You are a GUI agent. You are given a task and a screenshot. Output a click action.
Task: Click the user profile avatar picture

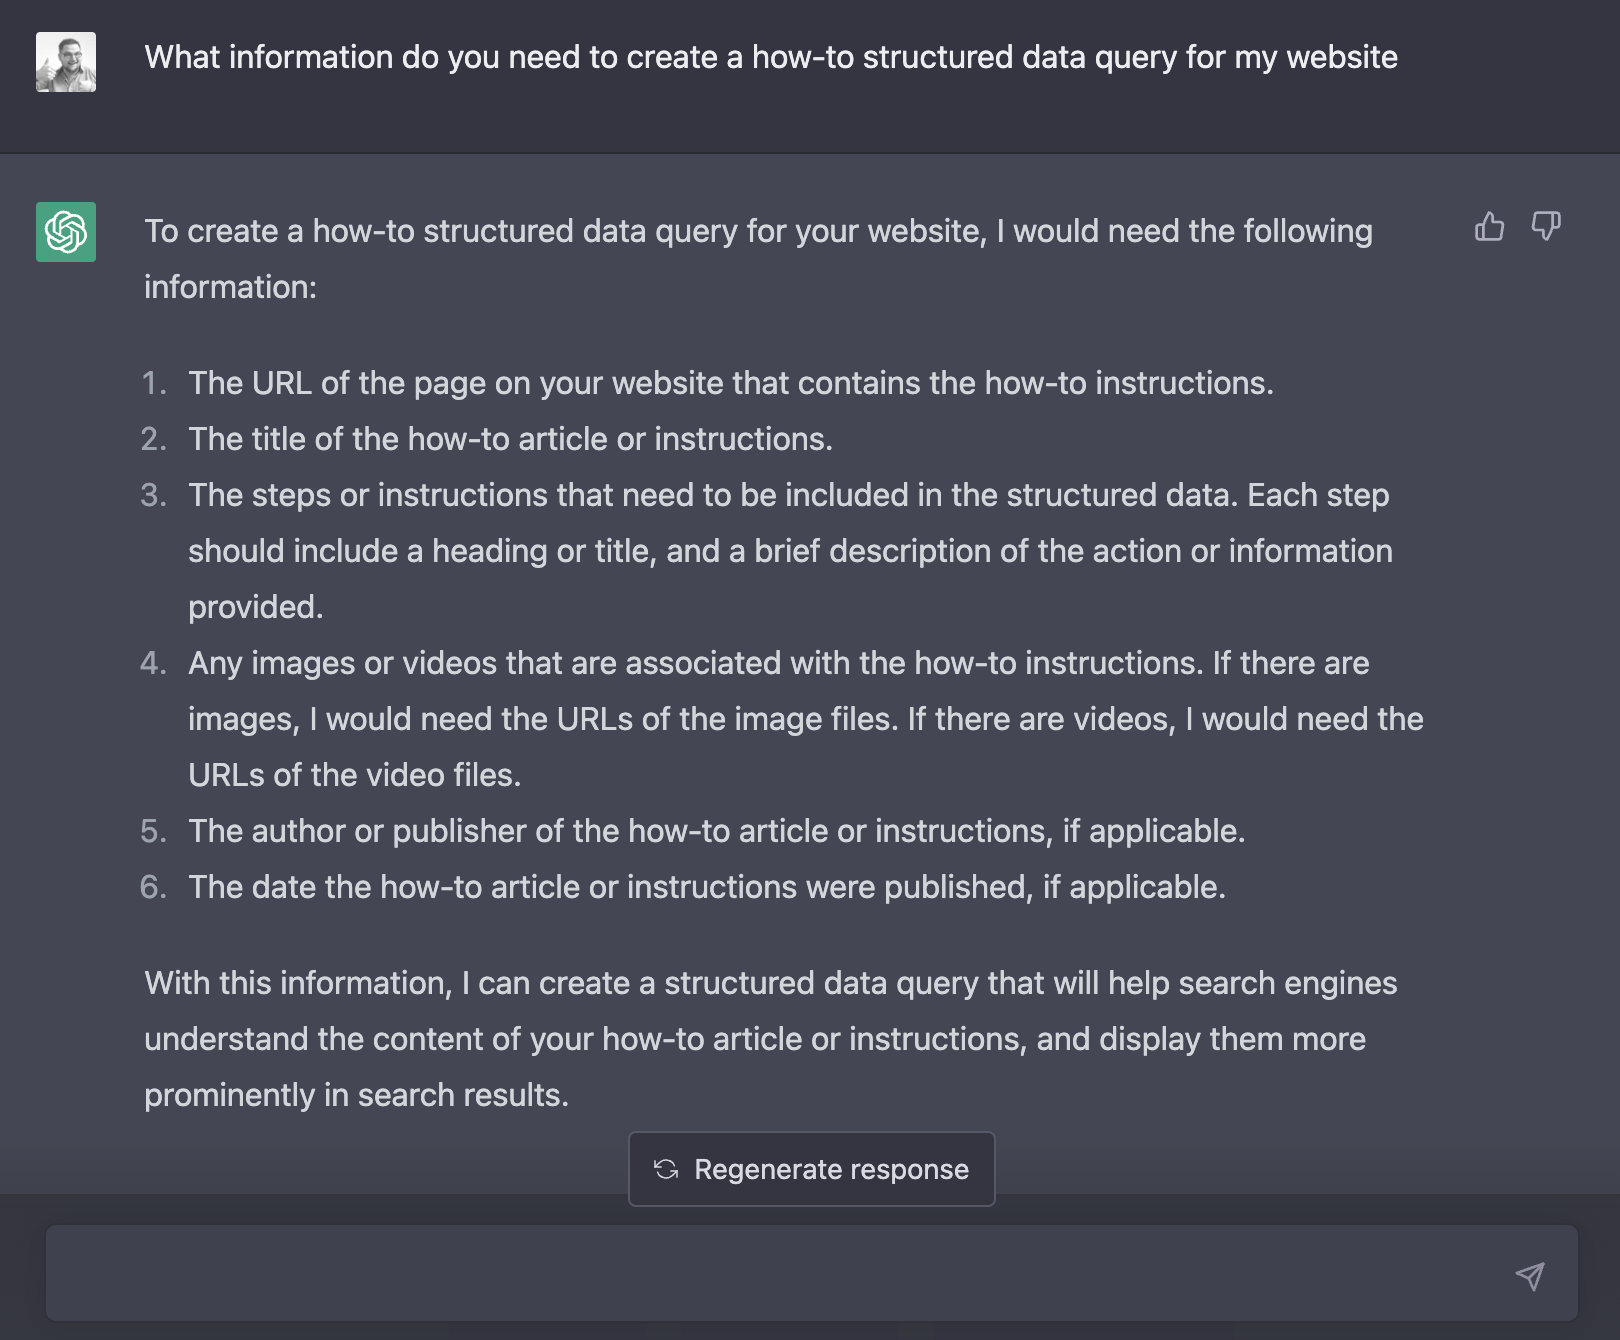(x=65, y=57)
